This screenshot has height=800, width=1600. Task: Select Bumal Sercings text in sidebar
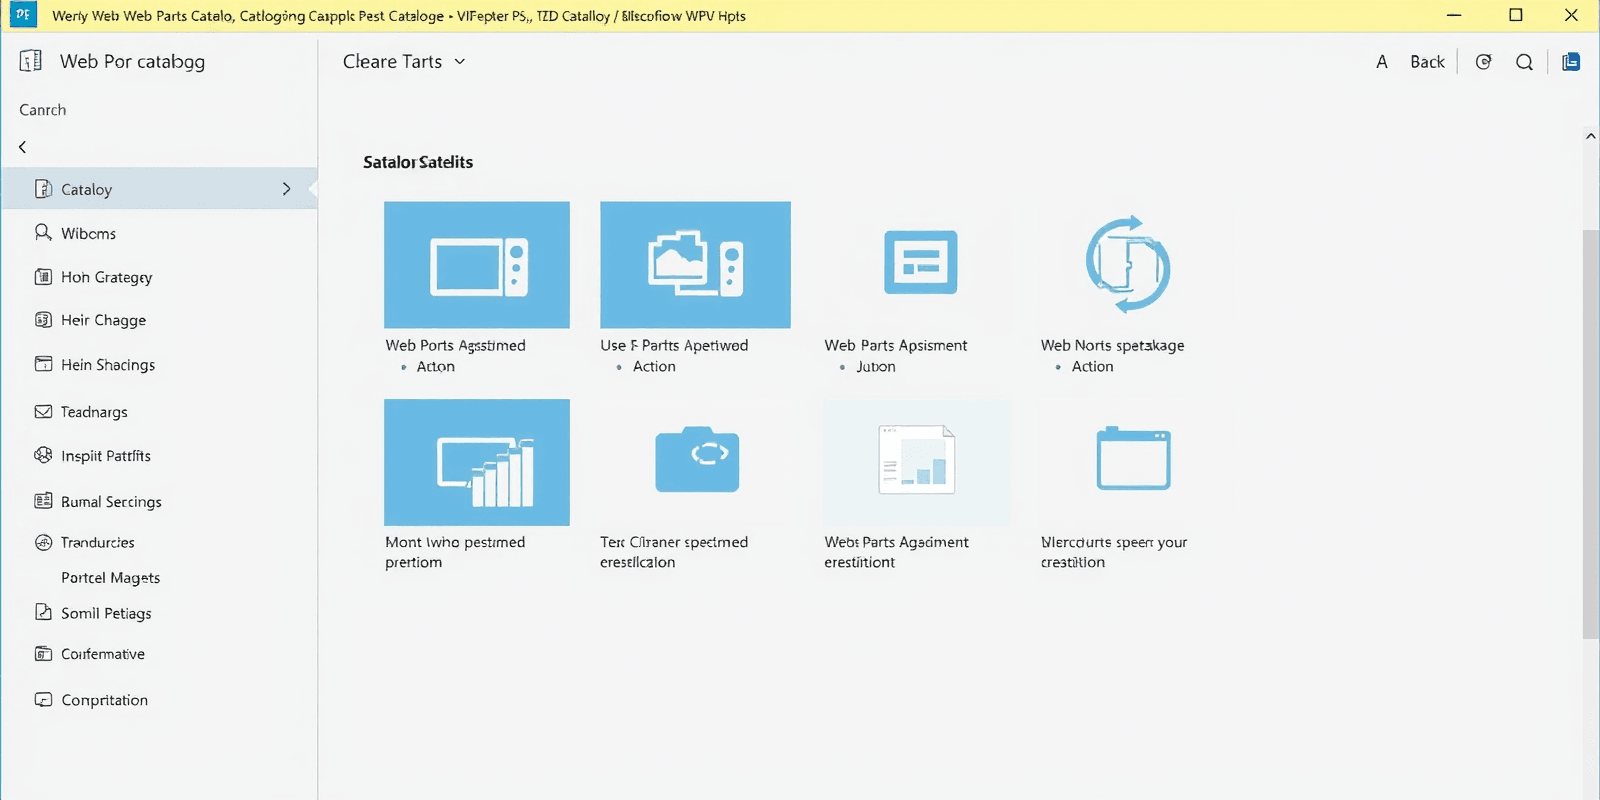point(111,502)
